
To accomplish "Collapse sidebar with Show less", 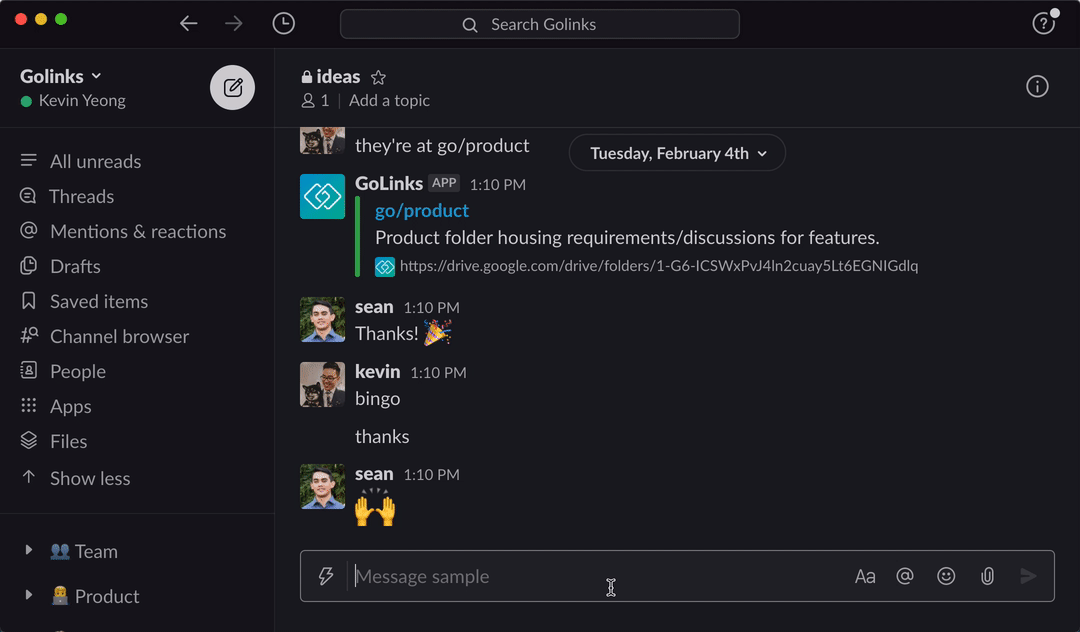I will (90, 478).
